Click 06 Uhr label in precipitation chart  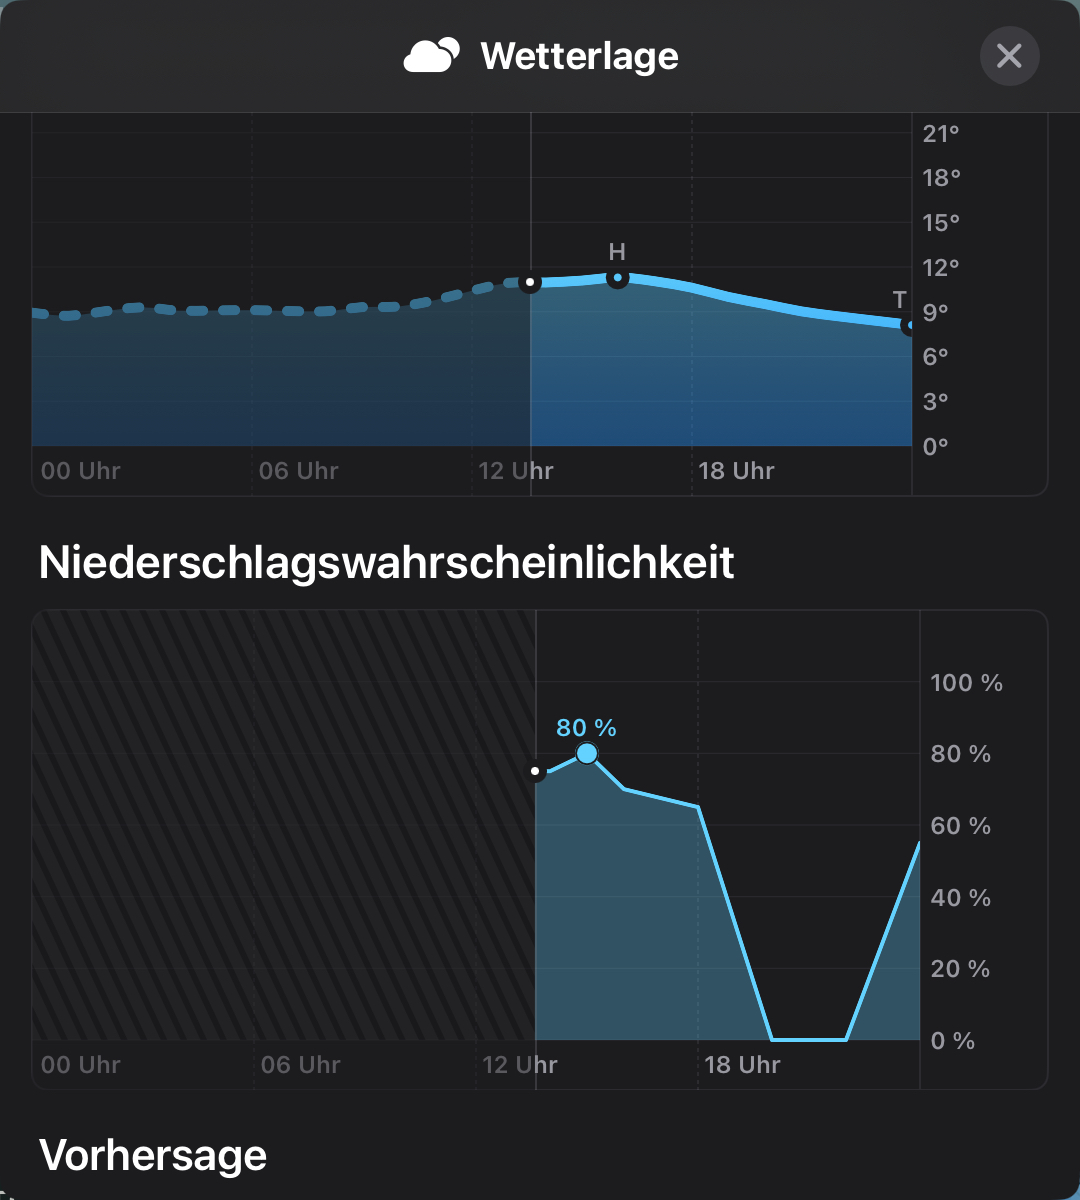point(301,1065)
